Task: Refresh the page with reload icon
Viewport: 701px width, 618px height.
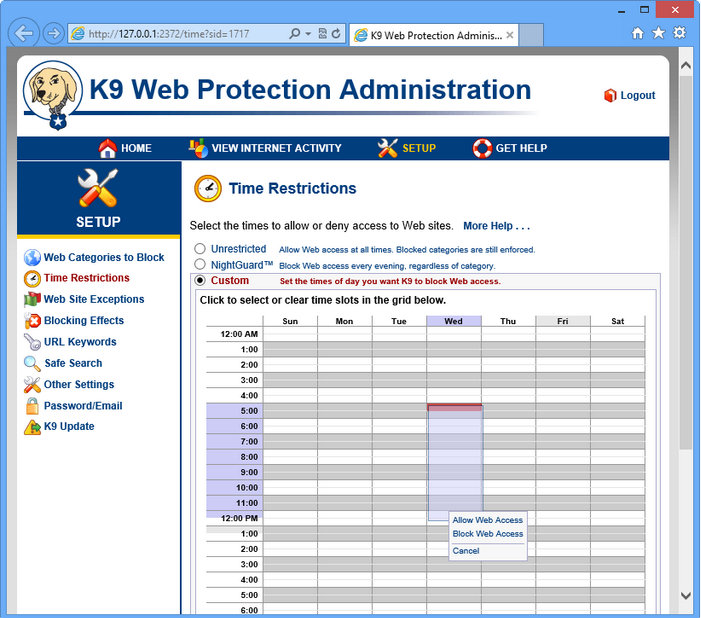Action: [336, 34]
